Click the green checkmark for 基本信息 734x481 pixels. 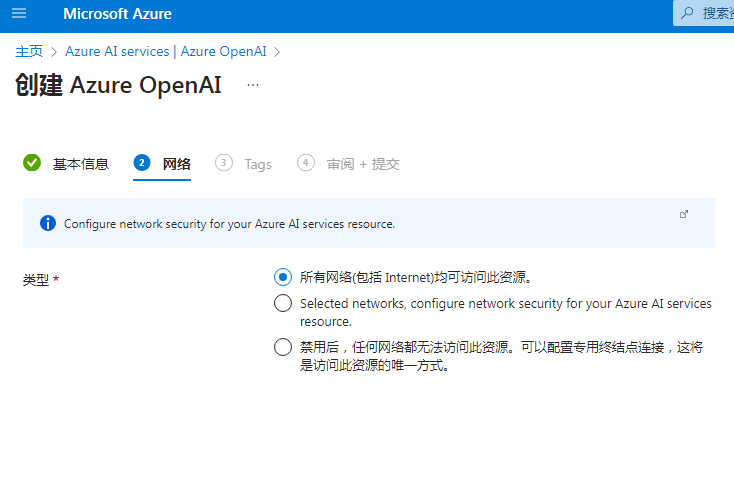[32, 163]
